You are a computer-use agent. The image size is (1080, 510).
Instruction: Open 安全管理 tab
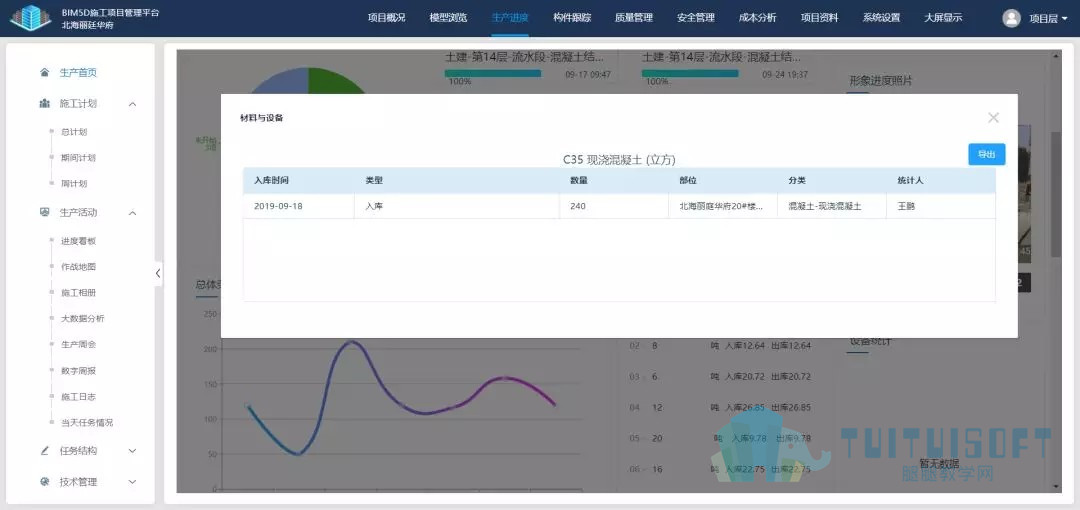[x=696, y=18]
